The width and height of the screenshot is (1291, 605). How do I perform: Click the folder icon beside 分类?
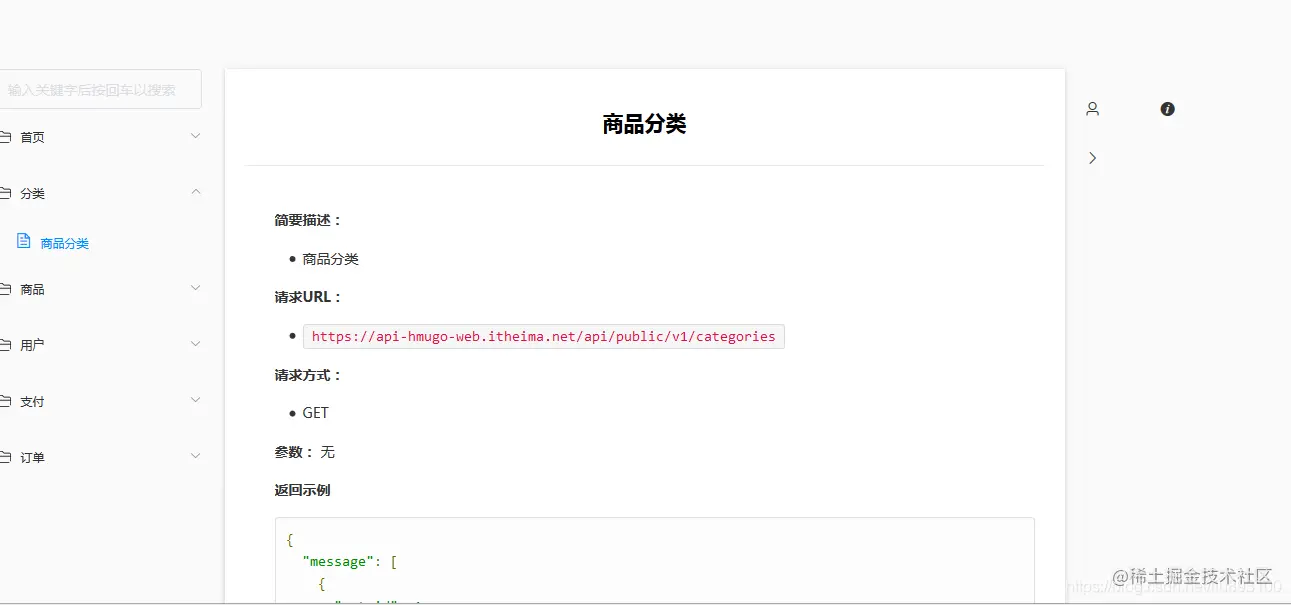pos(5,193)
